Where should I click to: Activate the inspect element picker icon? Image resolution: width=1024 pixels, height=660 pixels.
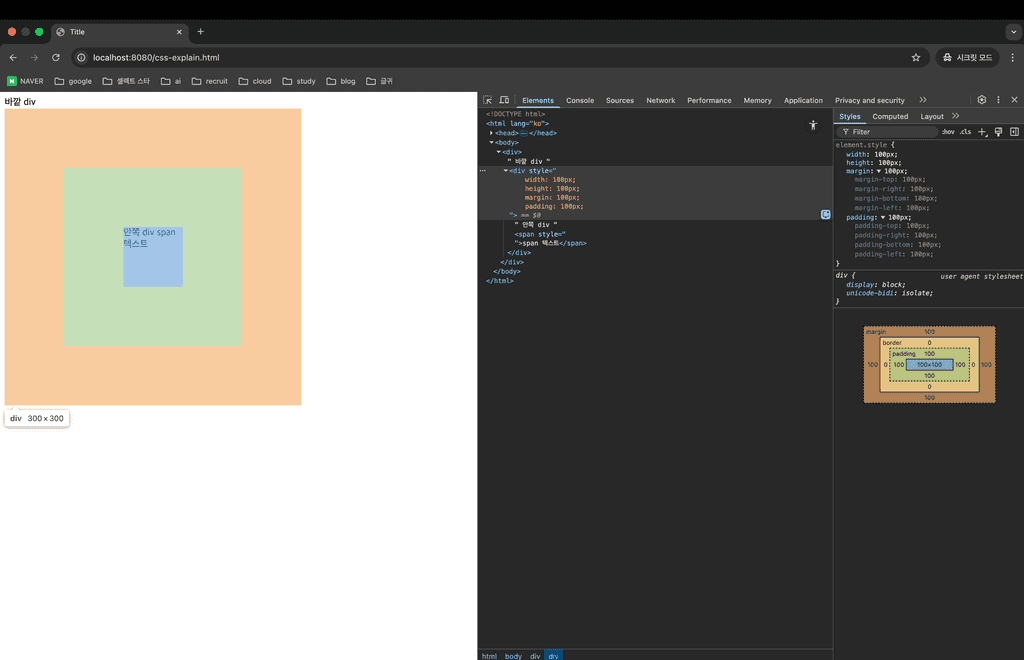click(488, 100)
